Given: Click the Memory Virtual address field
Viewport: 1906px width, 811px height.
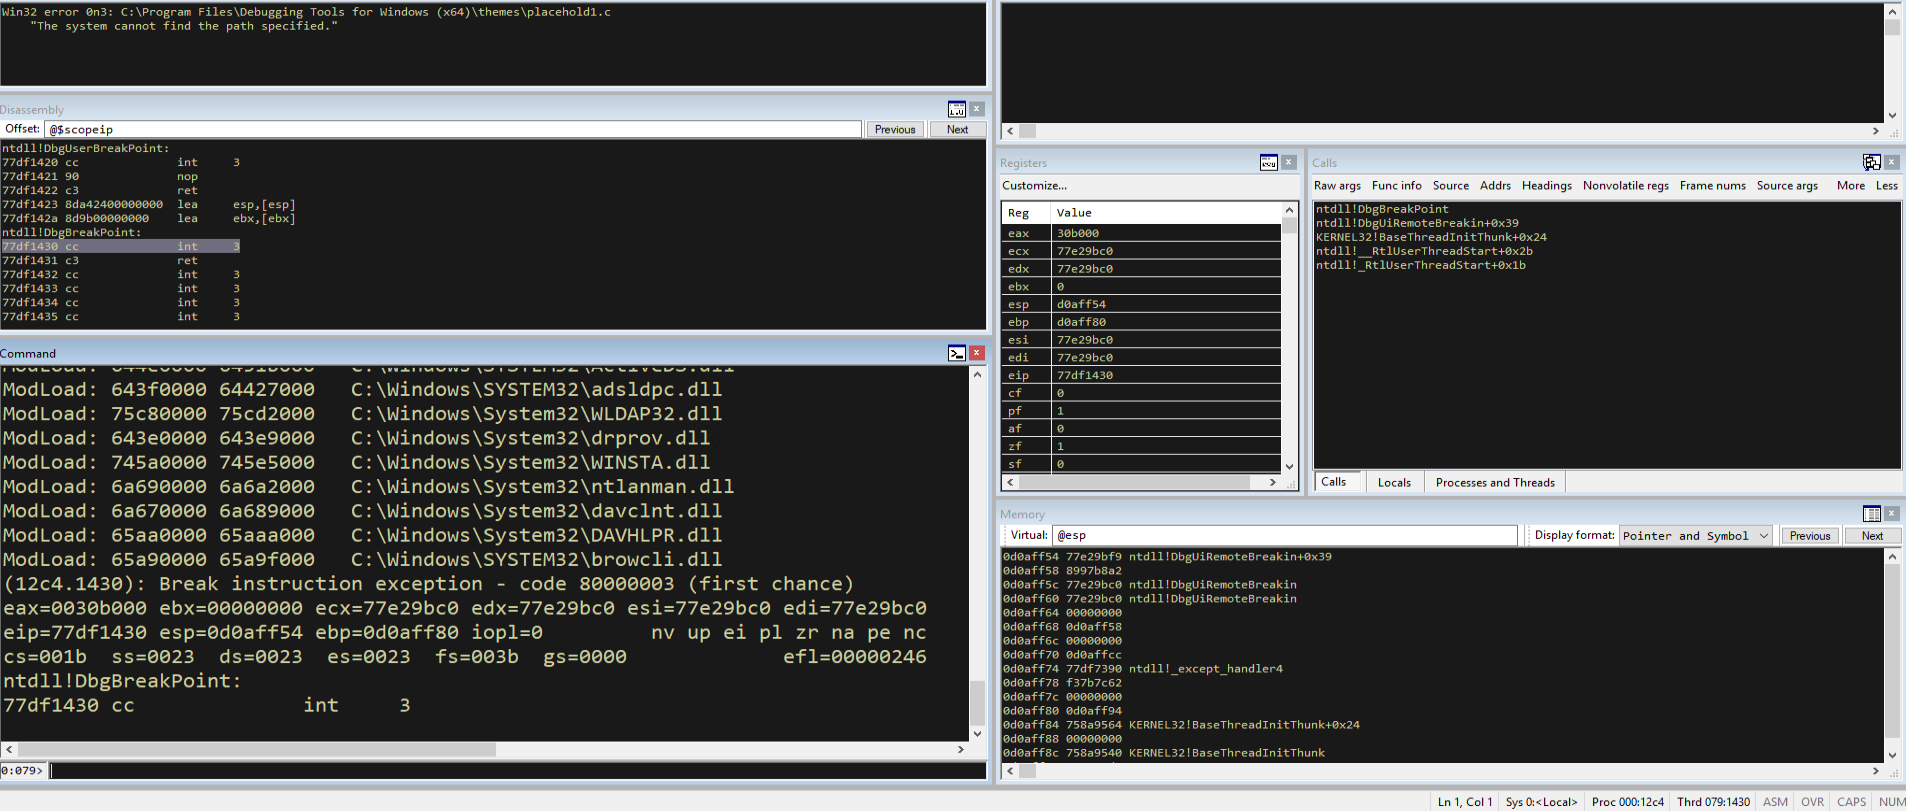Looking at the screenshot, I should 1285,535.
